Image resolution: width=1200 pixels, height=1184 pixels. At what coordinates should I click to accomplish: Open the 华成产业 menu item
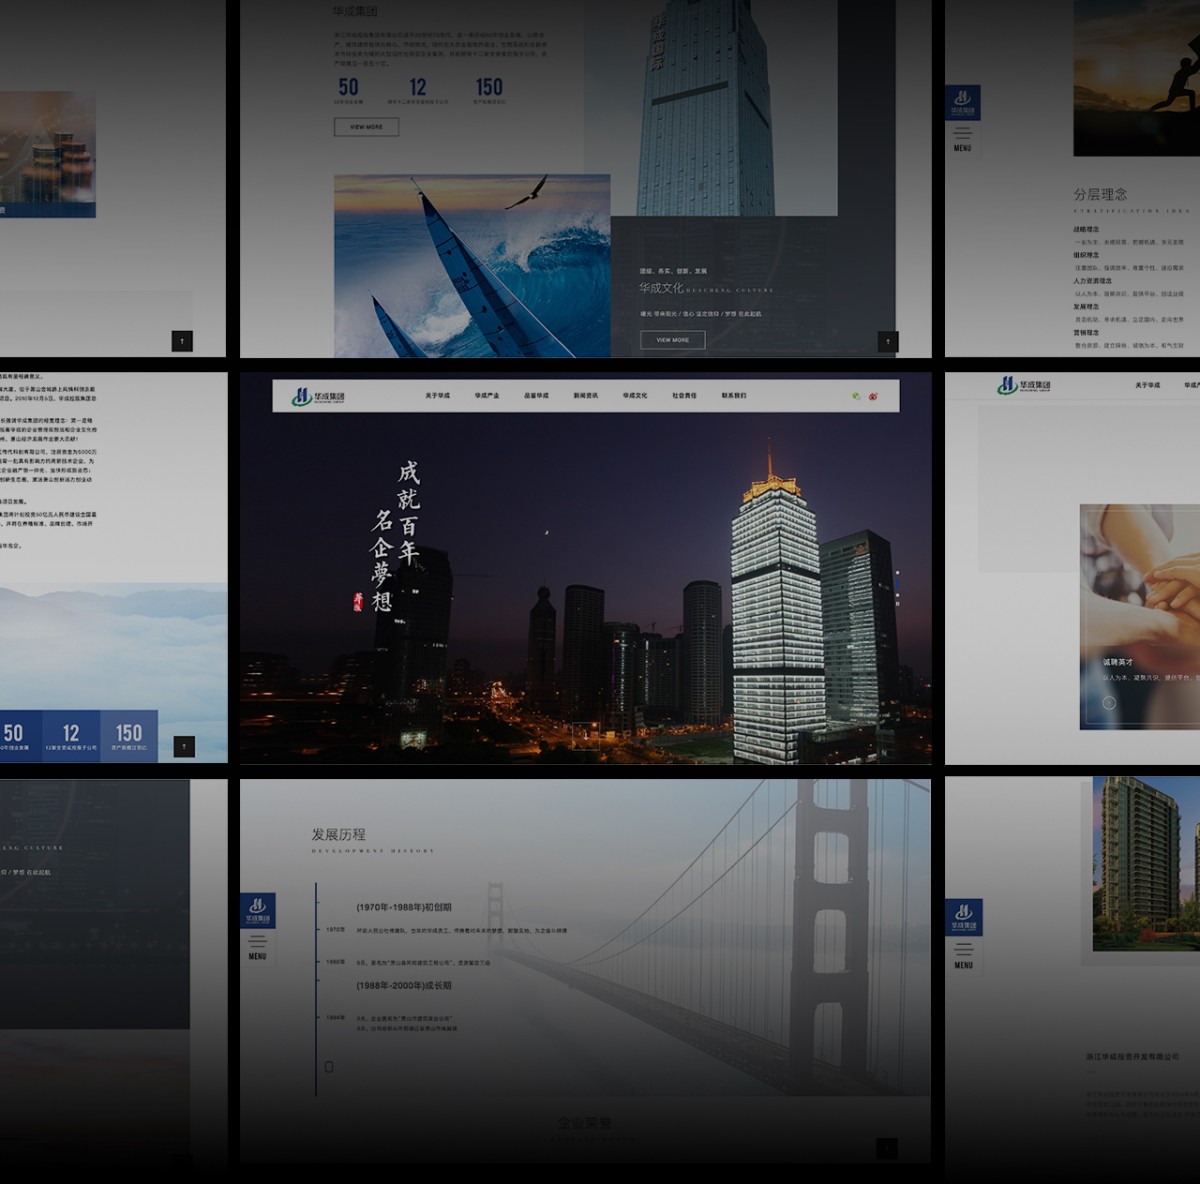point(487,396)
